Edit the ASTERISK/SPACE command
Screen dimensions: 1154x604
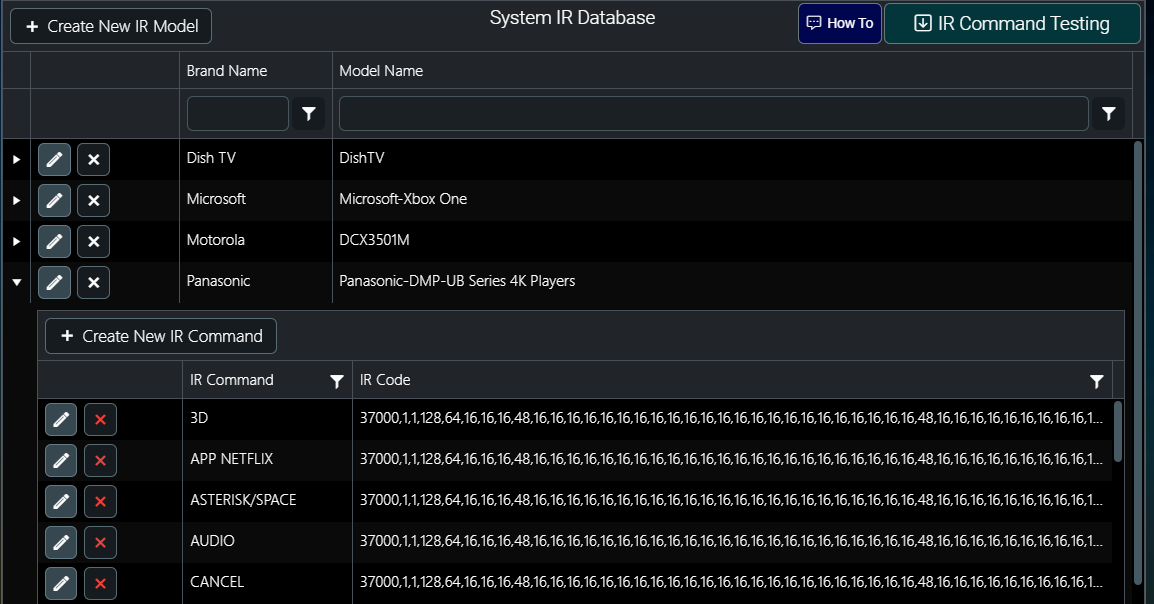[61, 502]
